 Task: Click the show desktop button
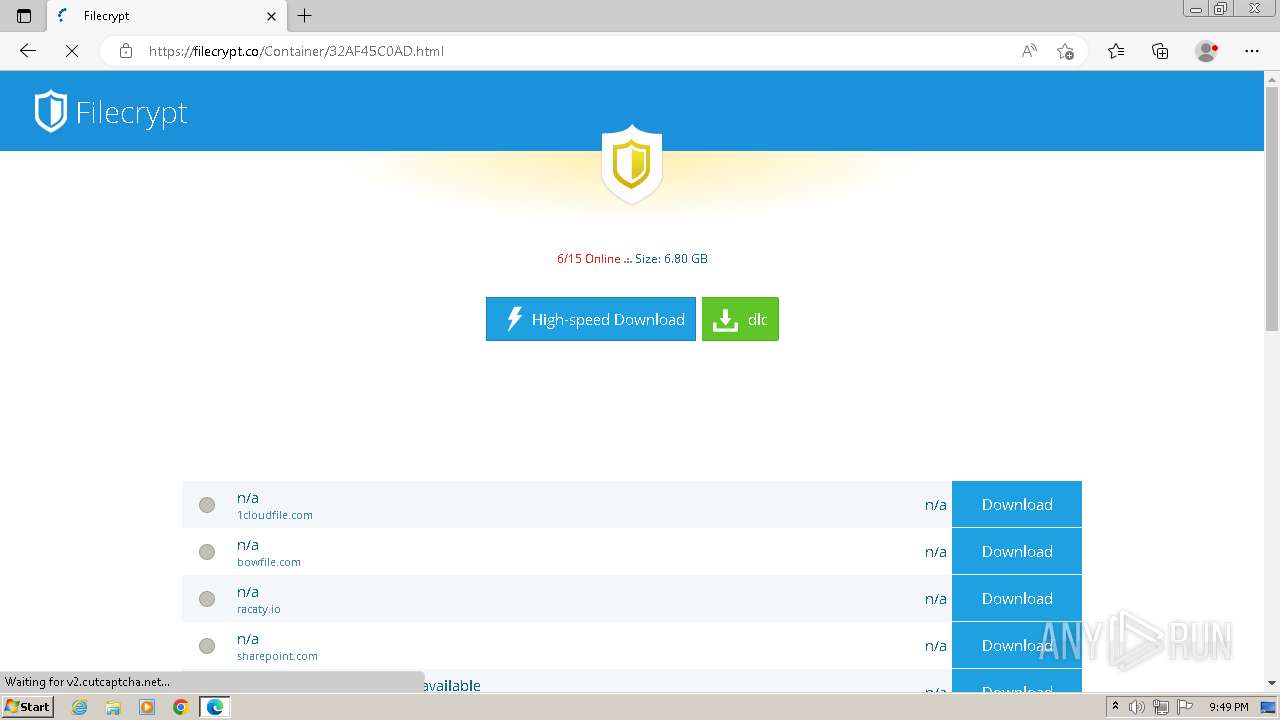coord(1268,707)
